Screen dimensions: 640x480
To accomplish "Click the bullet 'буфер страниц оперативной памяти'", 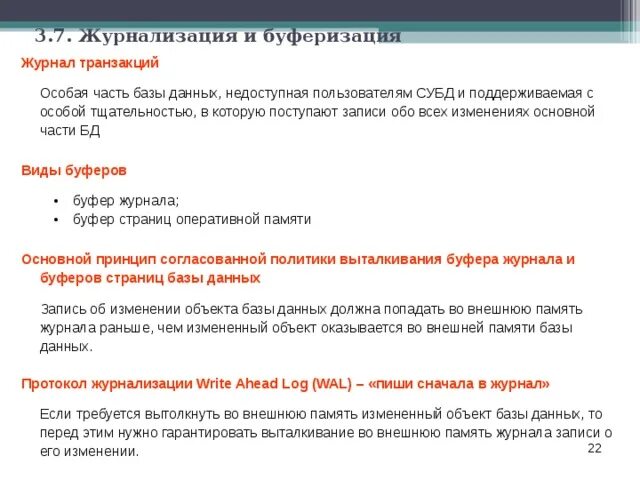I will tap(192, 220).
